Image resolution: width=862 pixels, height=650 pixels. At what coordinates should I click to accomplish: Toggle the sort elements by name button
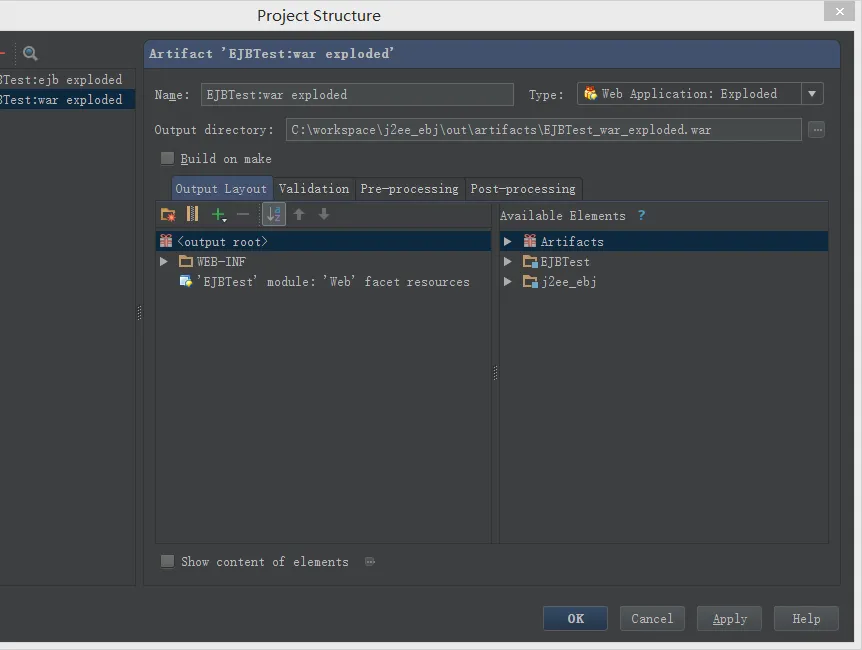coord(273,214)
